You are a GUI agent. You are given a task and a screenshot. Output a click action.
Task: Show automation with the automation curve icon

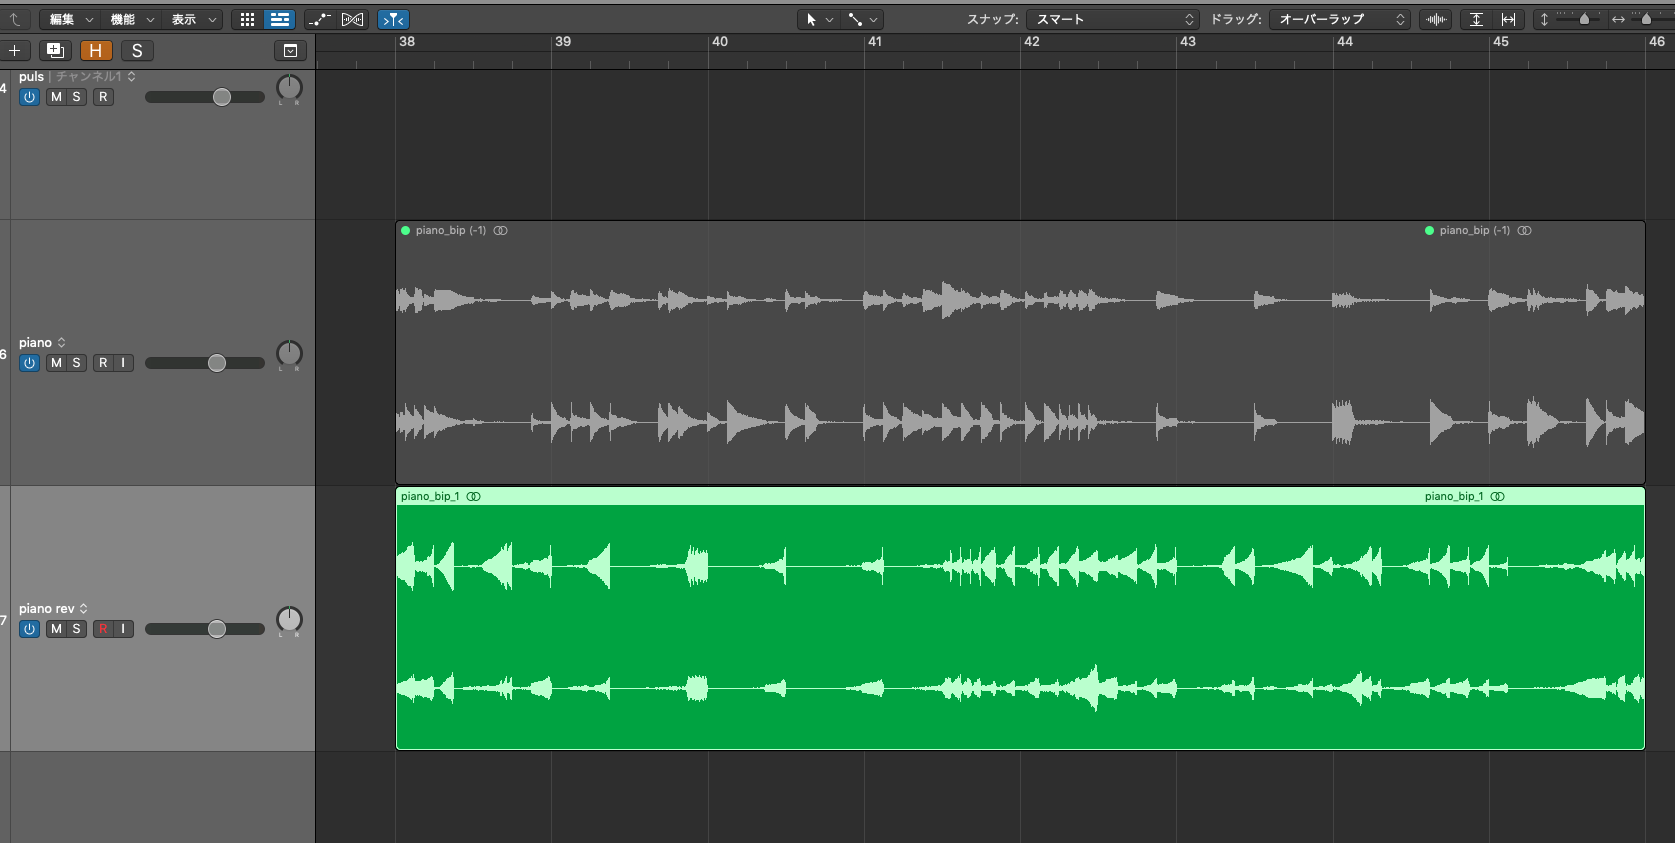coord(320,19)
